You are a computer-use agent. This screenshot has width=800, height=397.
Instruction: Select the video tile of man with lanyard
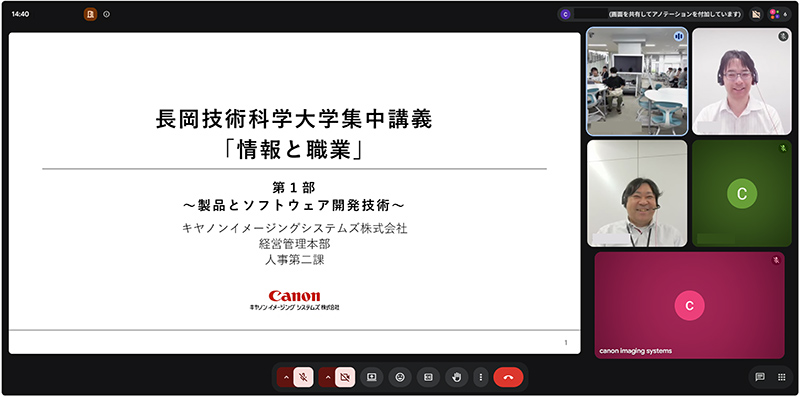pyautogui.click(x=637, y=193)
